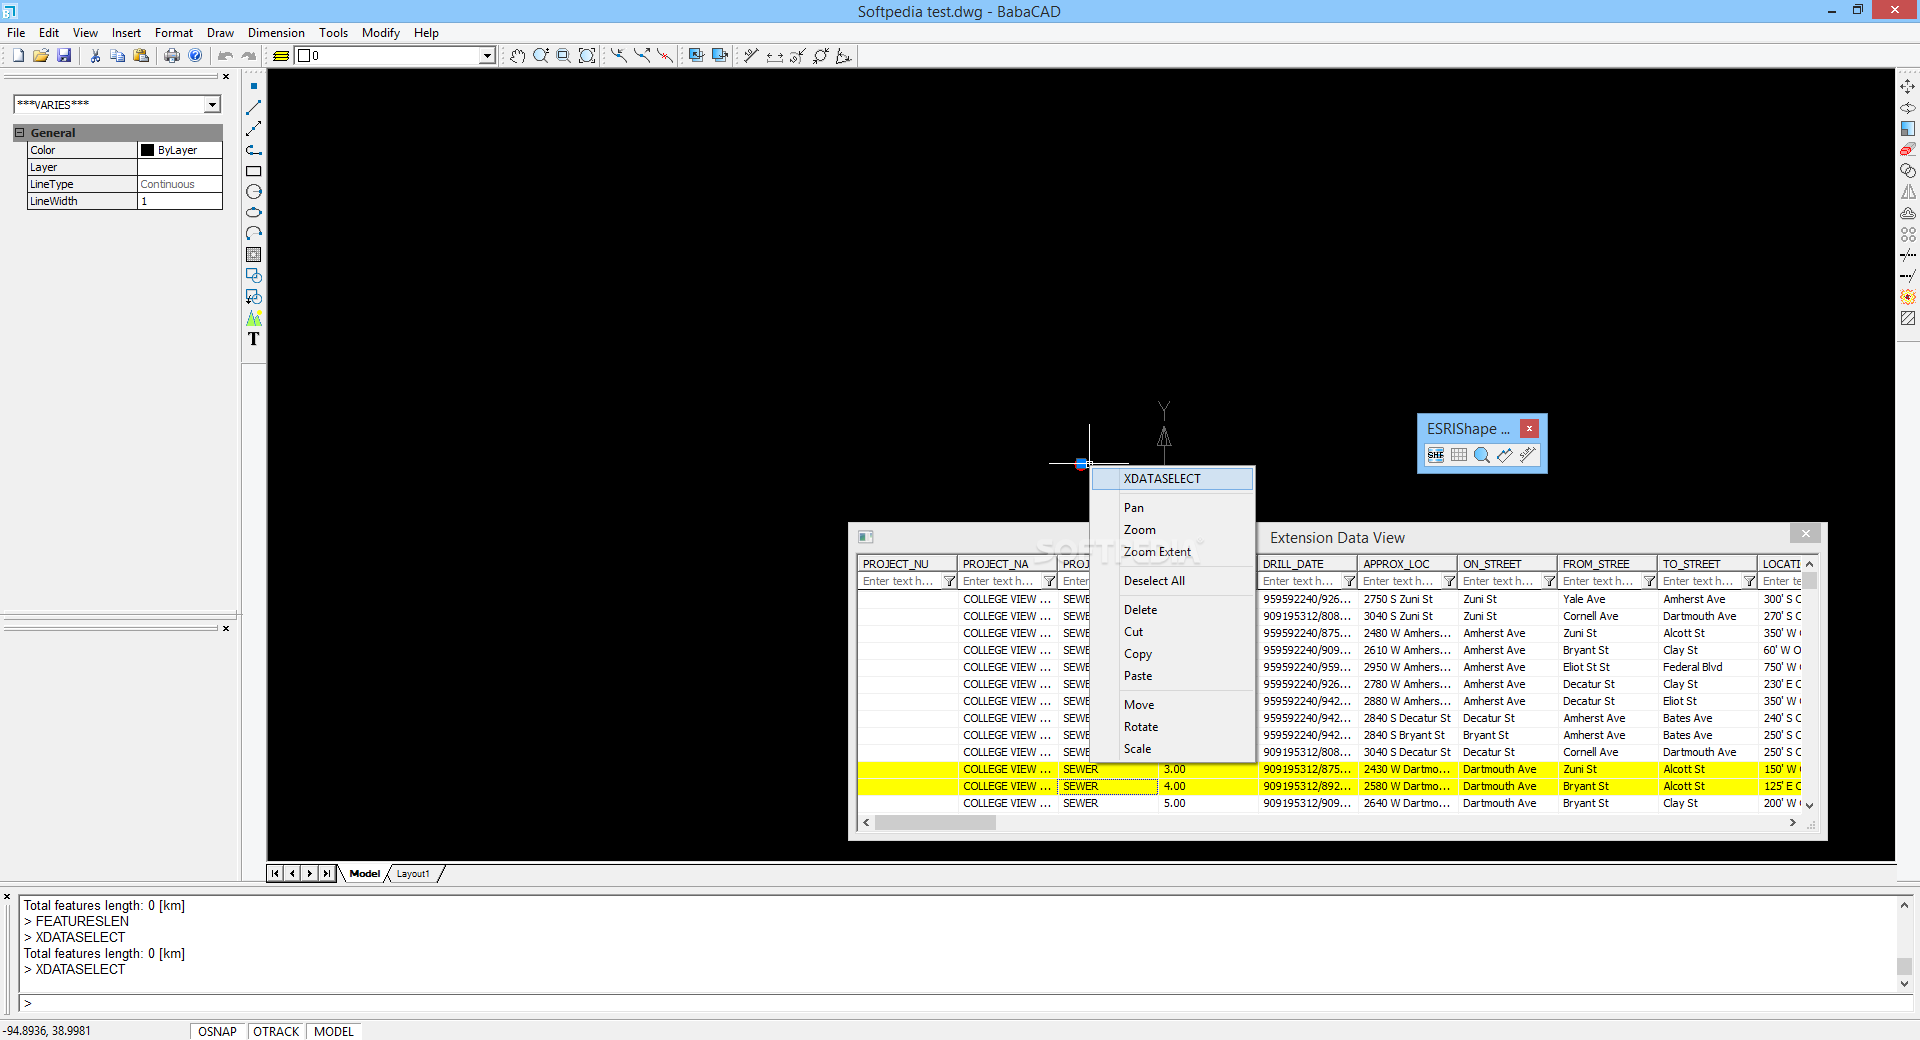The width and height of the screenshot is (1920, 1040).
Task: Open a drawing with the folder icon
Action: click(41, 56)
